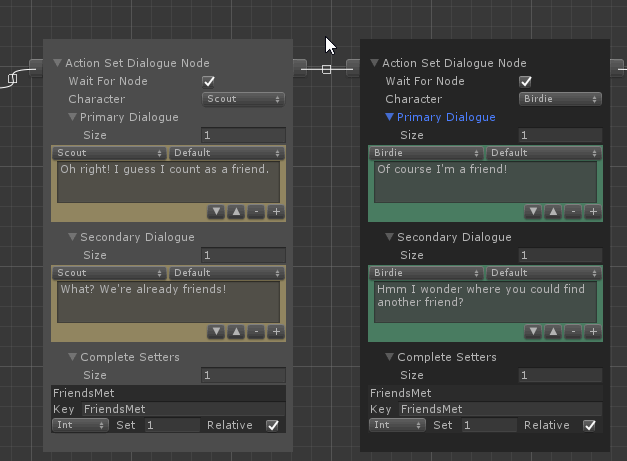Move down Birdie's secondary dialogue entry
The width and height of the screenshot is (627, 461).
533,331
